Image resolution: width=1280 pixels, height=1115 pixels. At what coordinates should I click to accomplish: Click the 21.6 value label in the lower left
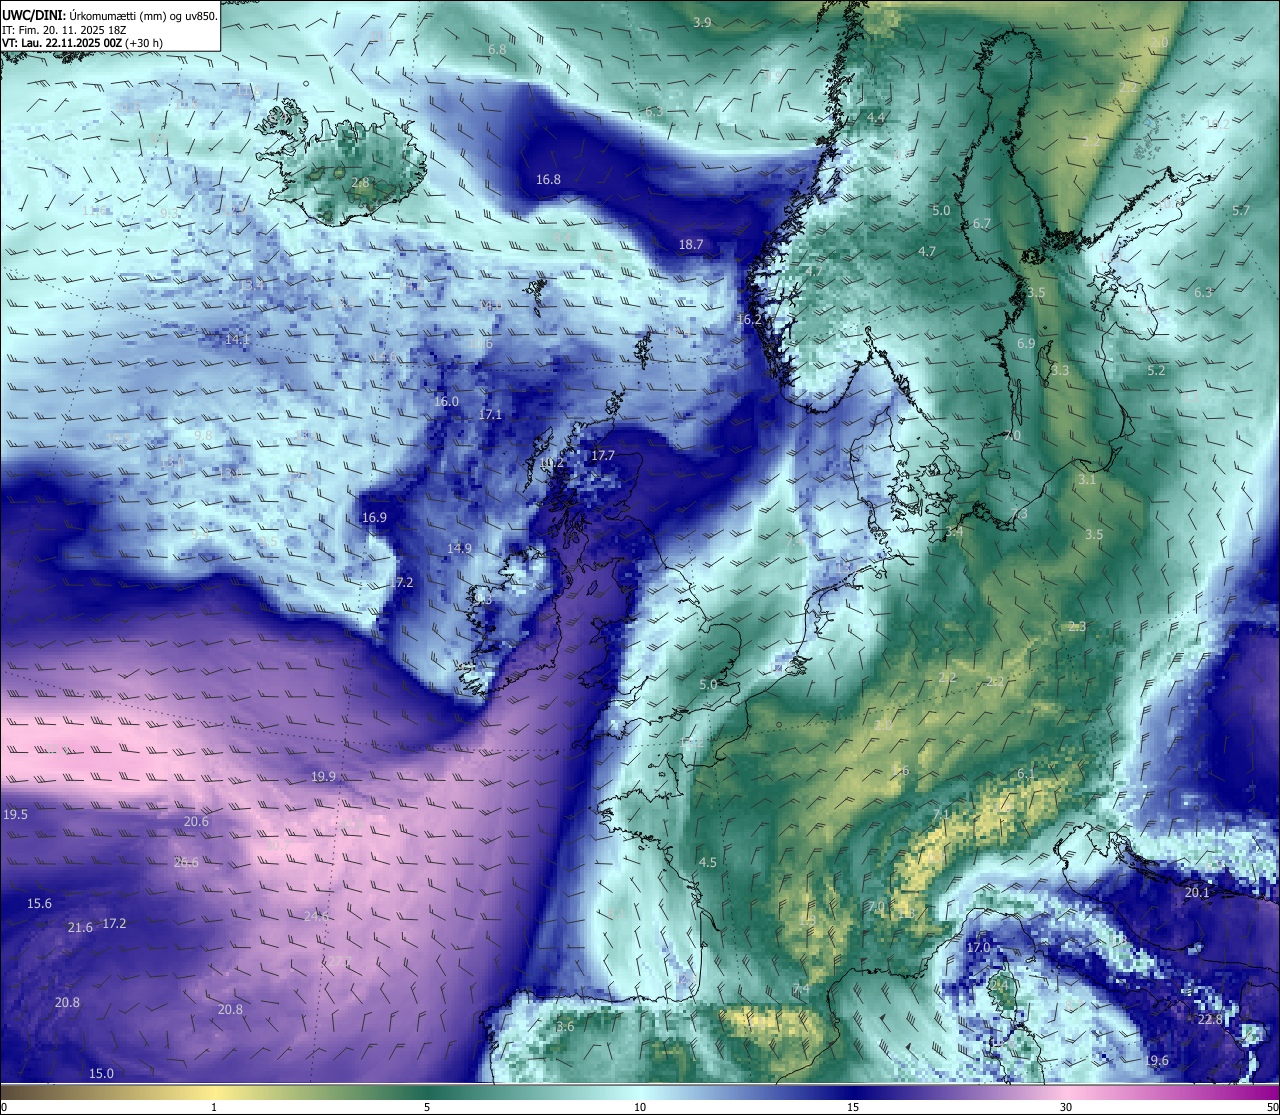click(x=80, y=928)
